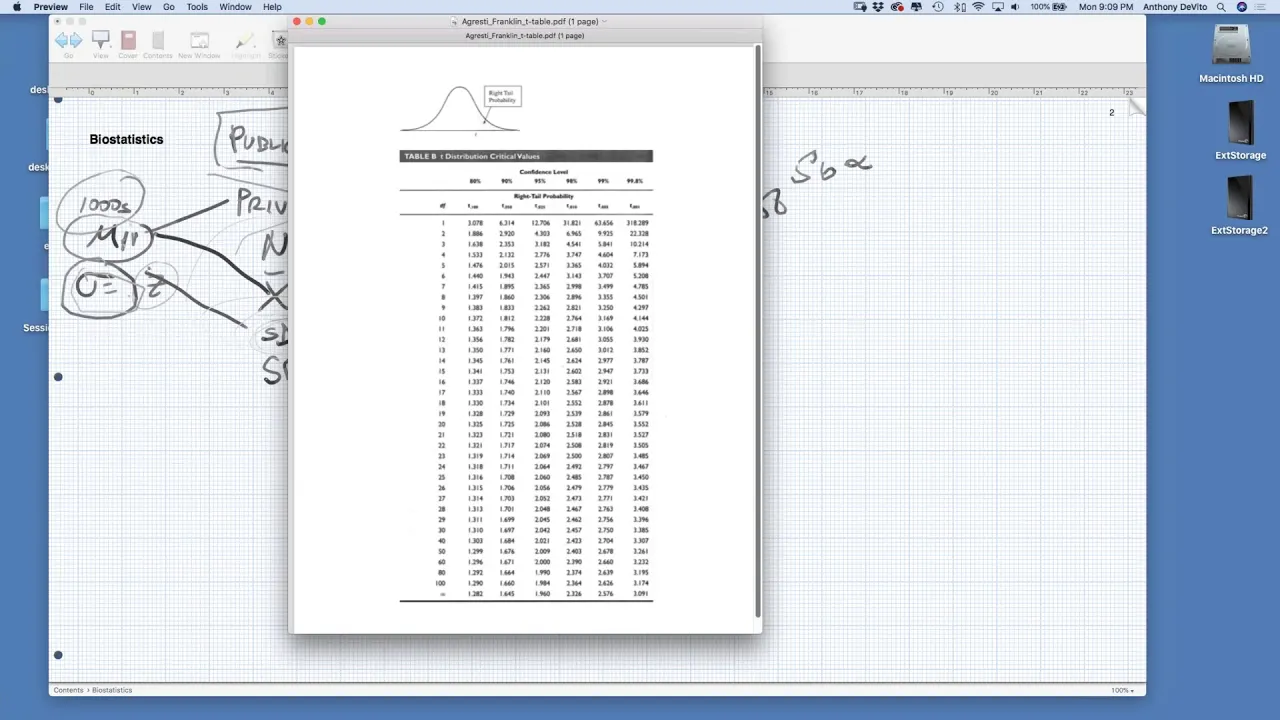This screenshot has height=720, width=1280.
Task: Select the ExtStorage2 desktop drive
Action: point(1240,206)
